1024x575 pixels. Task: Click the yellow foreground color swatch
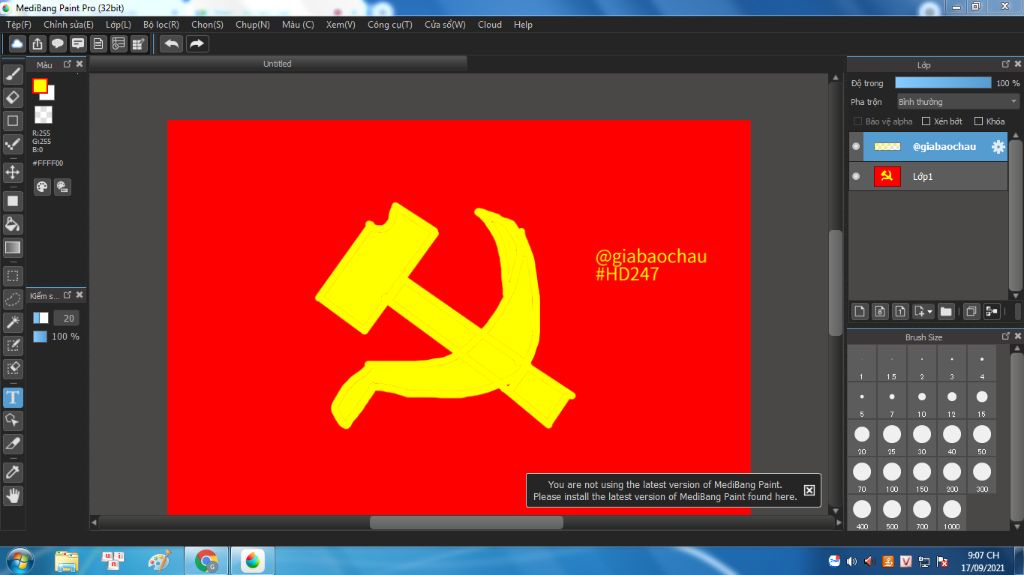[x=40, y=86]
